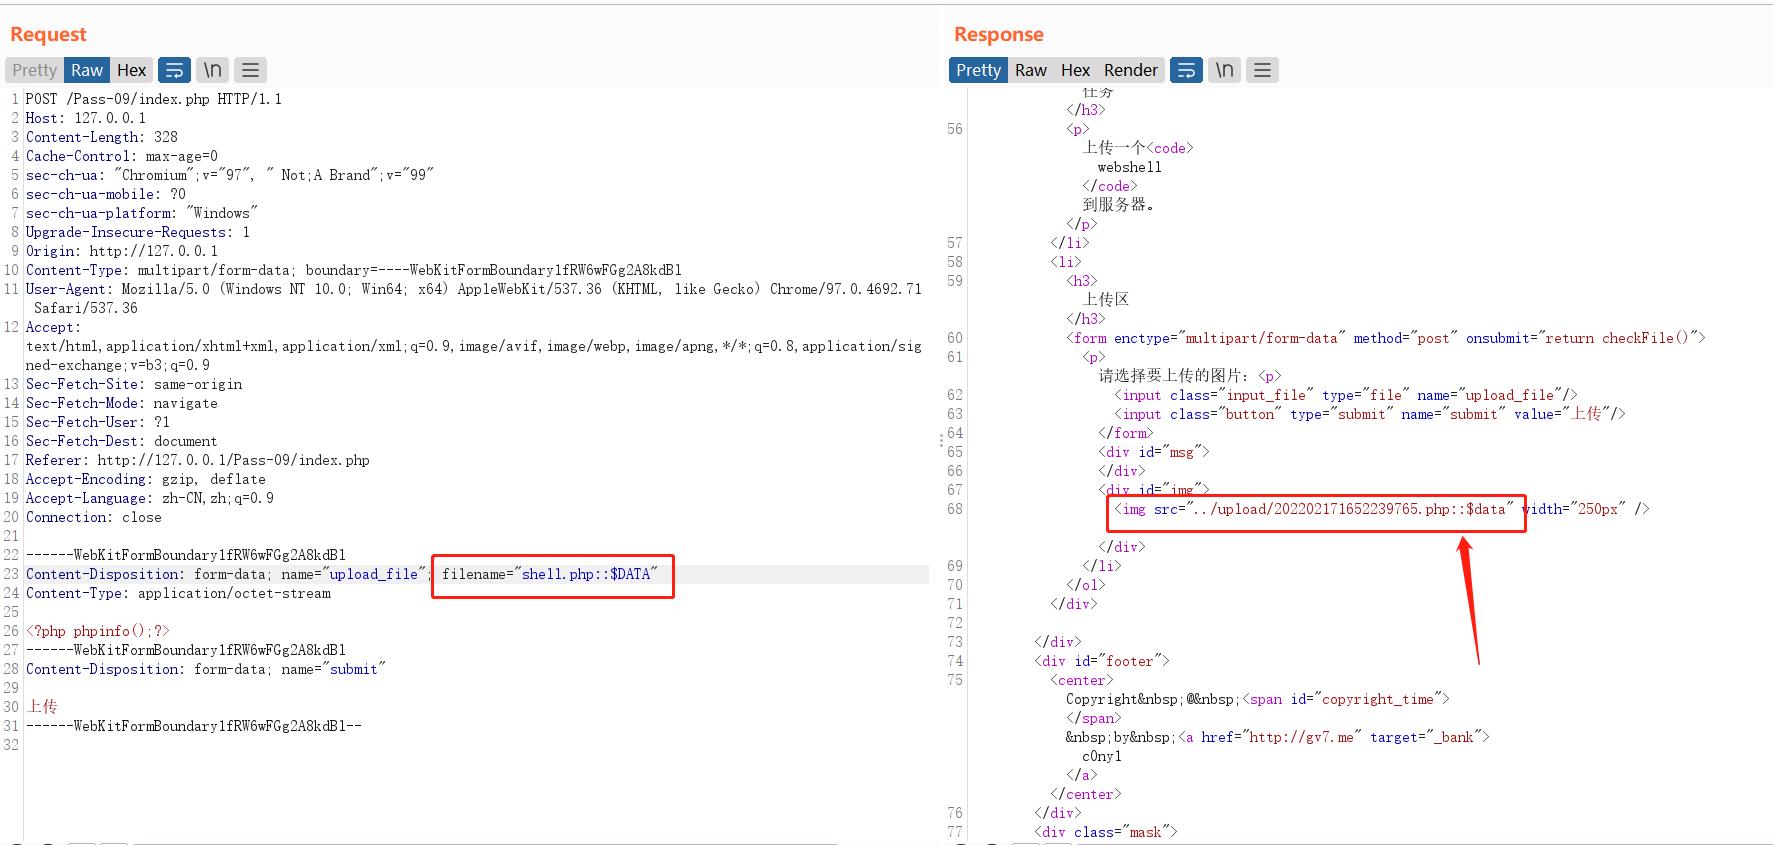Click the <?php phpinfo();?> payload line
Viewport: 1773px width, 845px height.
point(98,631)
